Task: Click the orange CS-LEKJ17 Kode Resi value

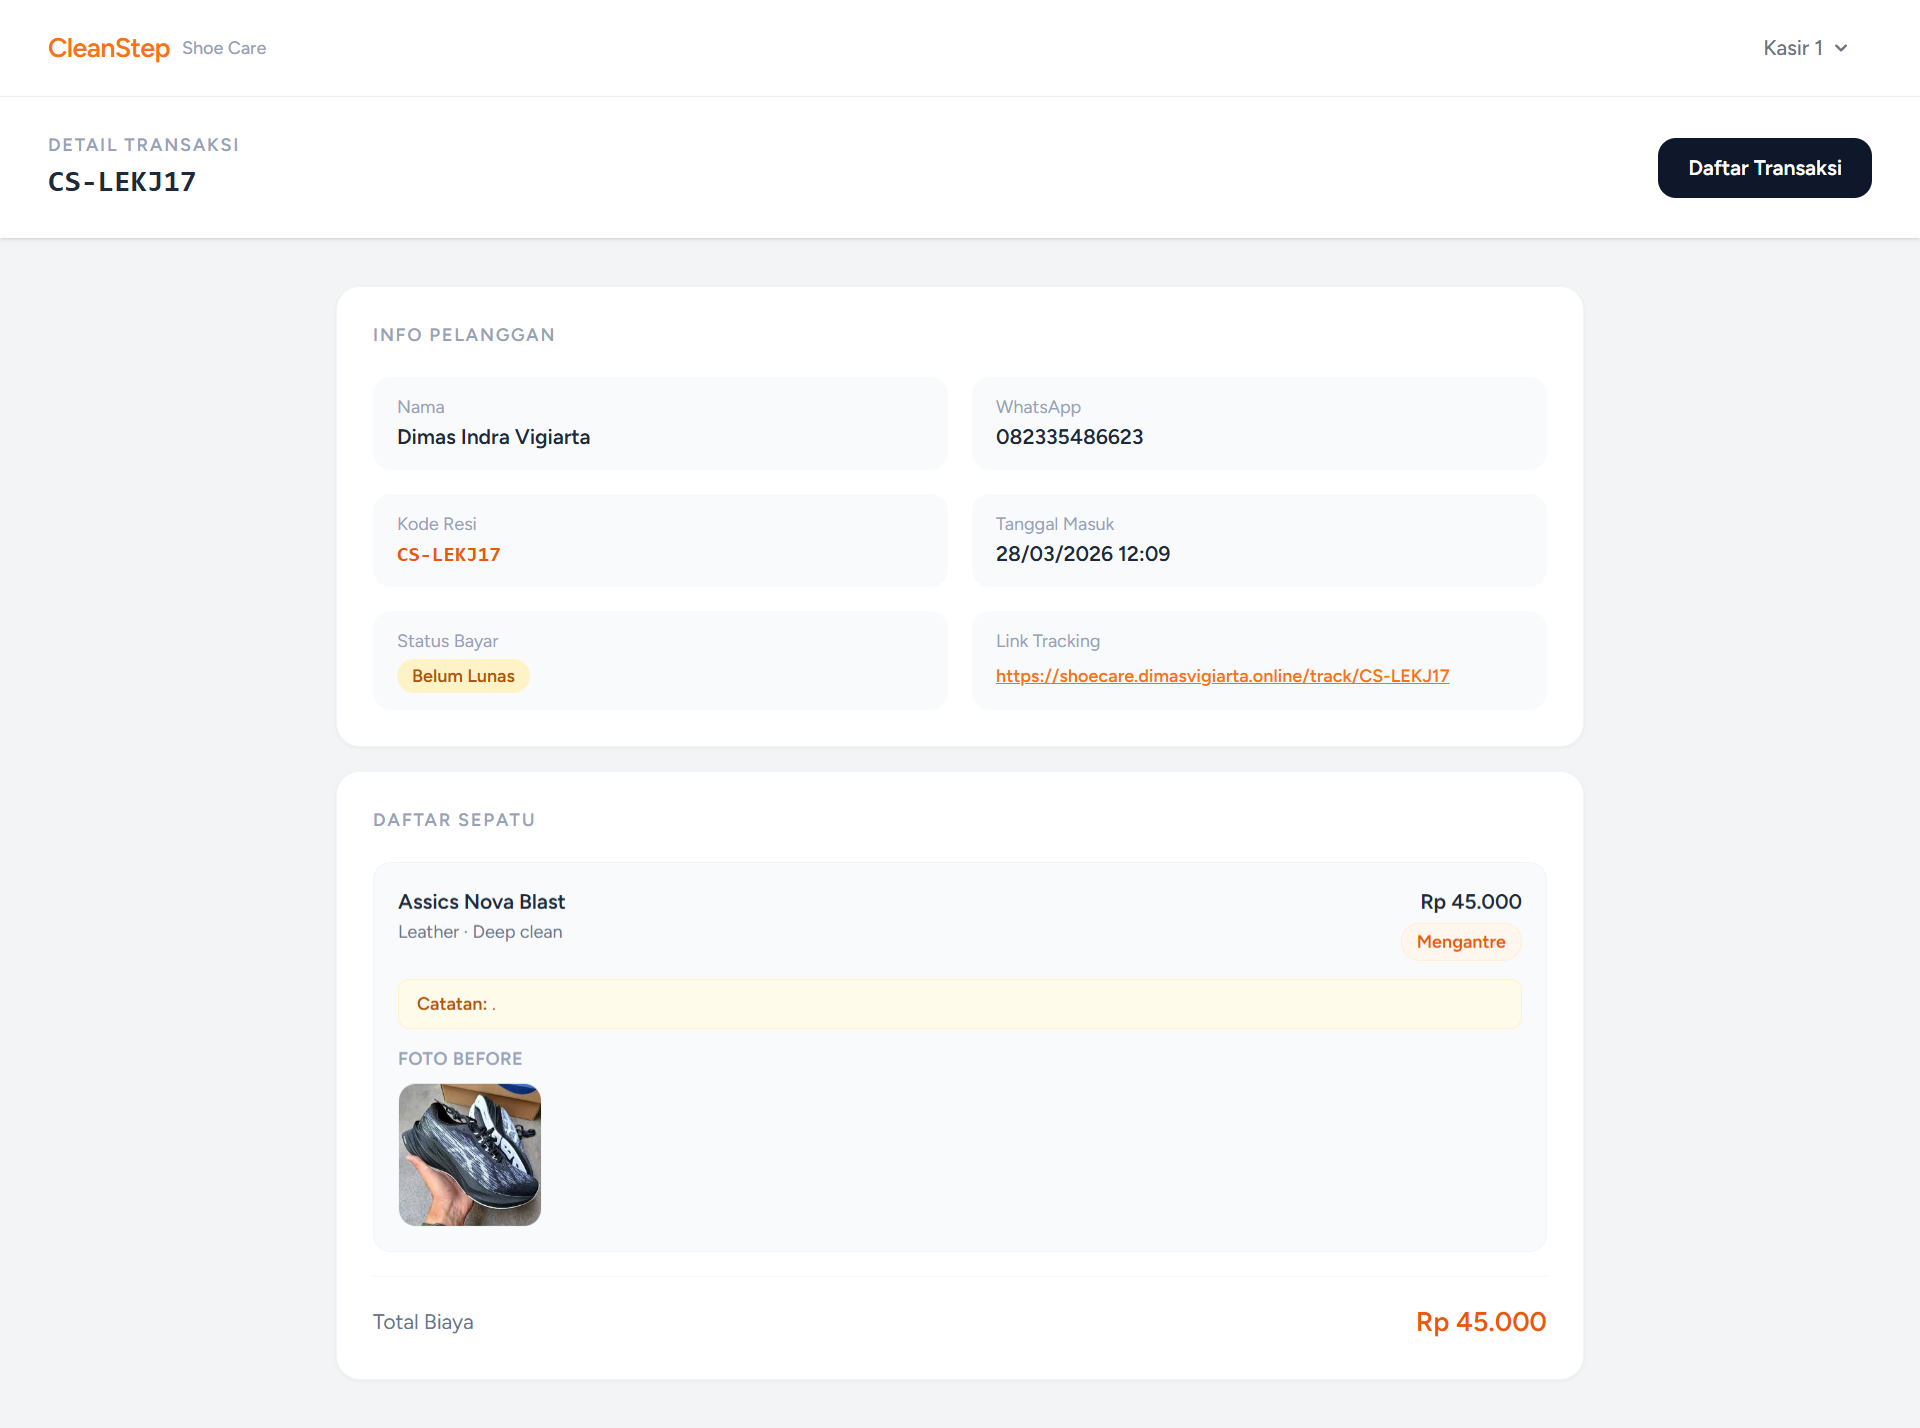Action: [448, 554]
